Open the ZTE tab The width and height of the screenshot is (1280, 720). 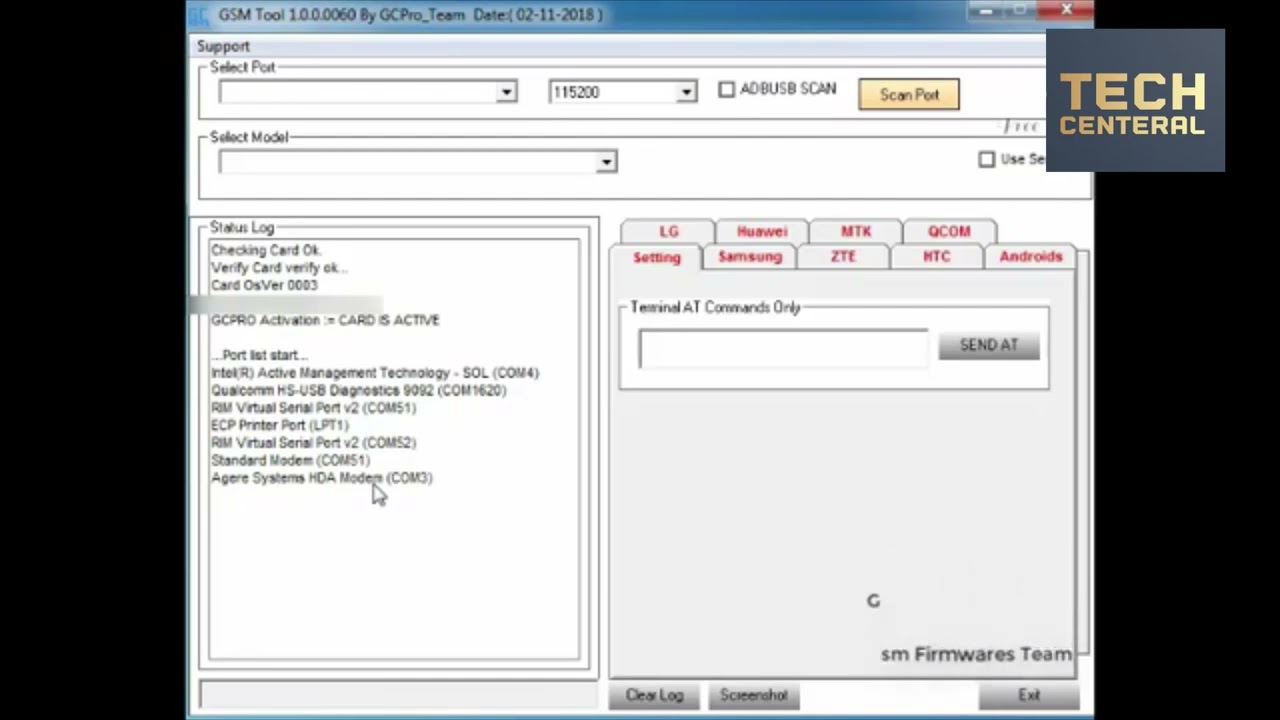pyautogui.click(x=843, y=257)
